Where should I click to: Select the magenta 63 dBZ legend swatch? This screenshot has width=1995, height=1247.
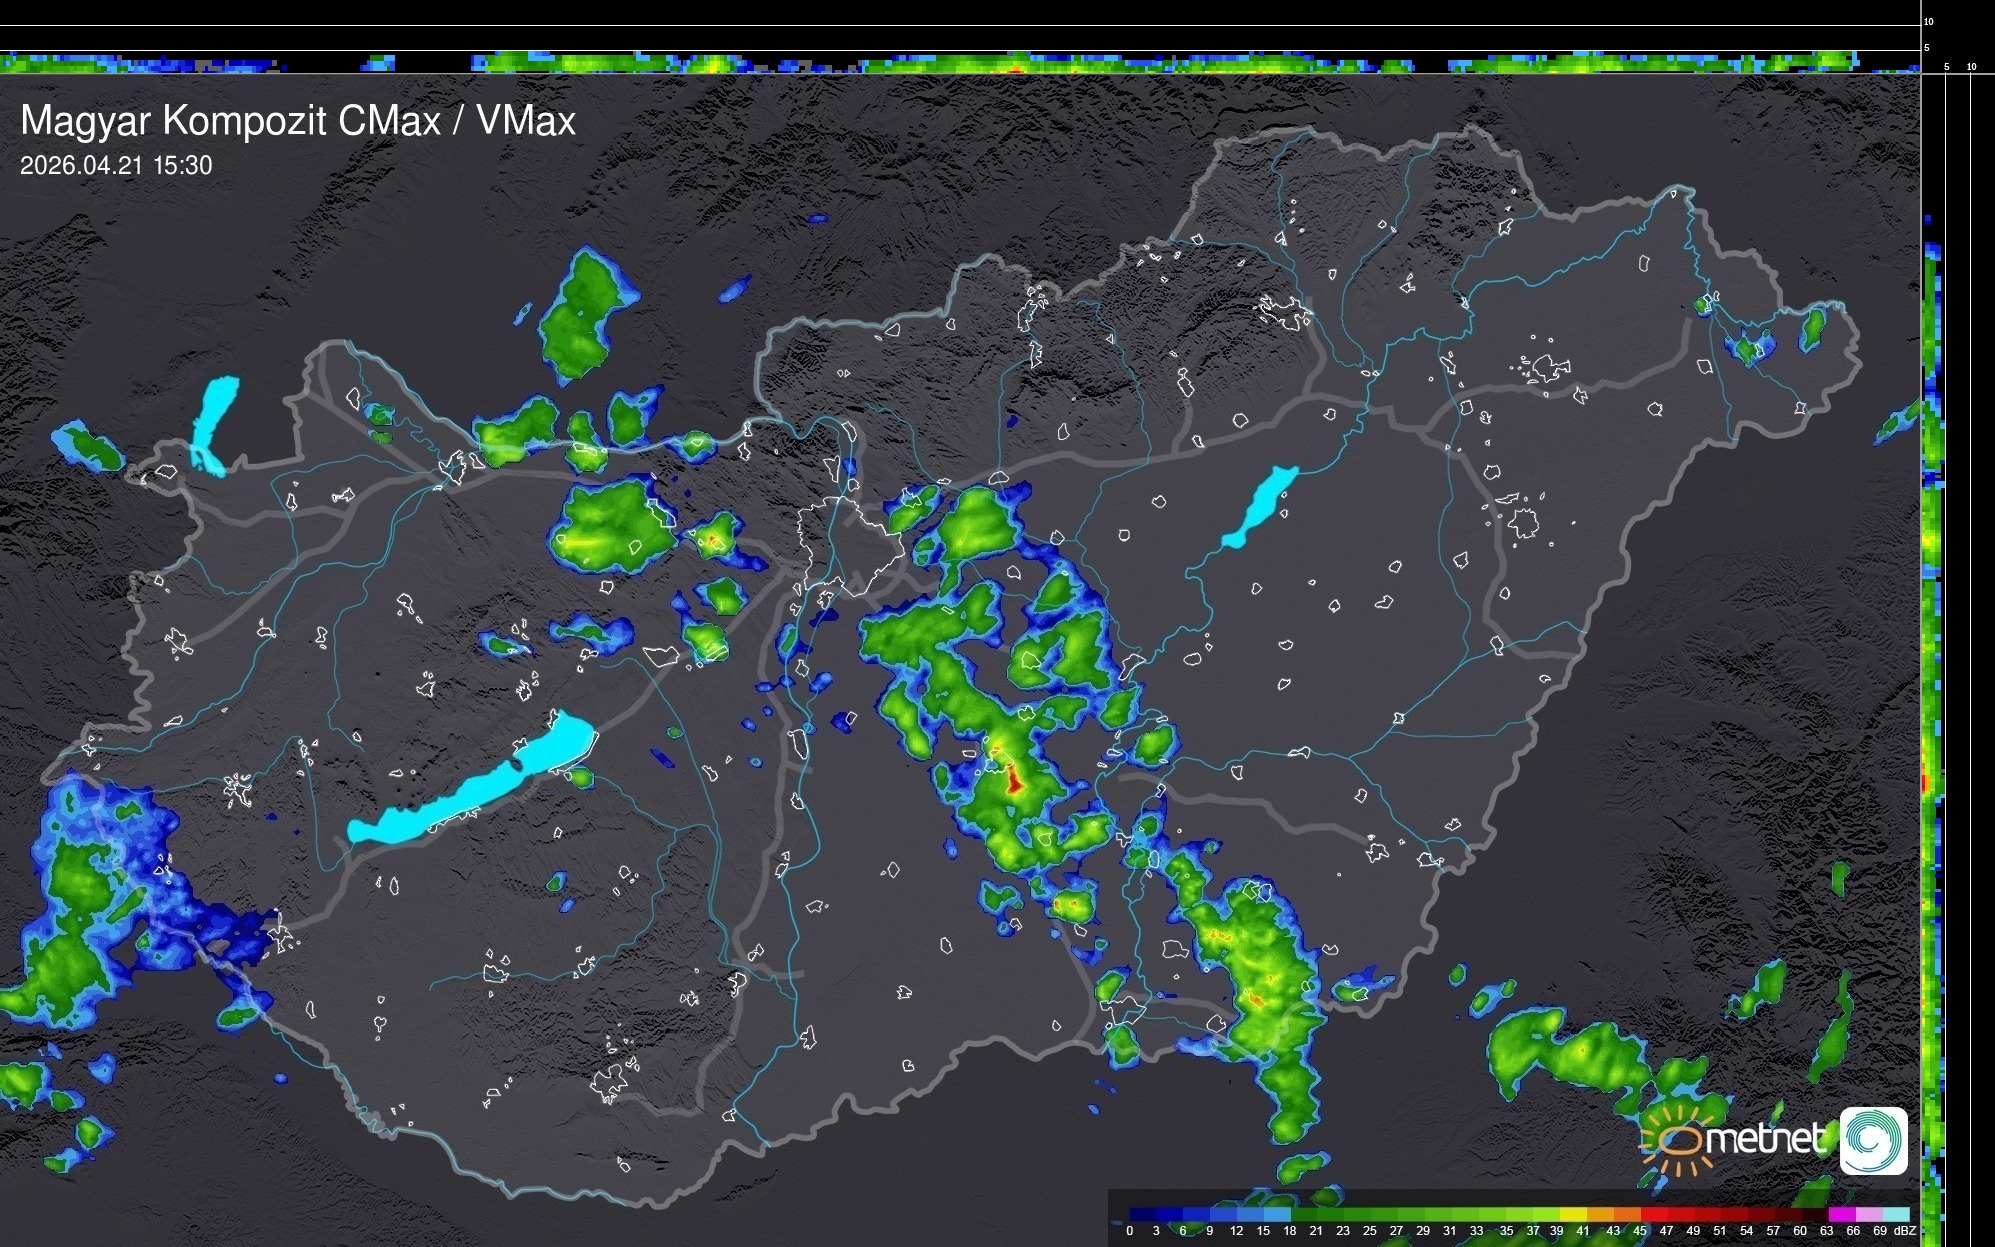coord(1841,1214)
